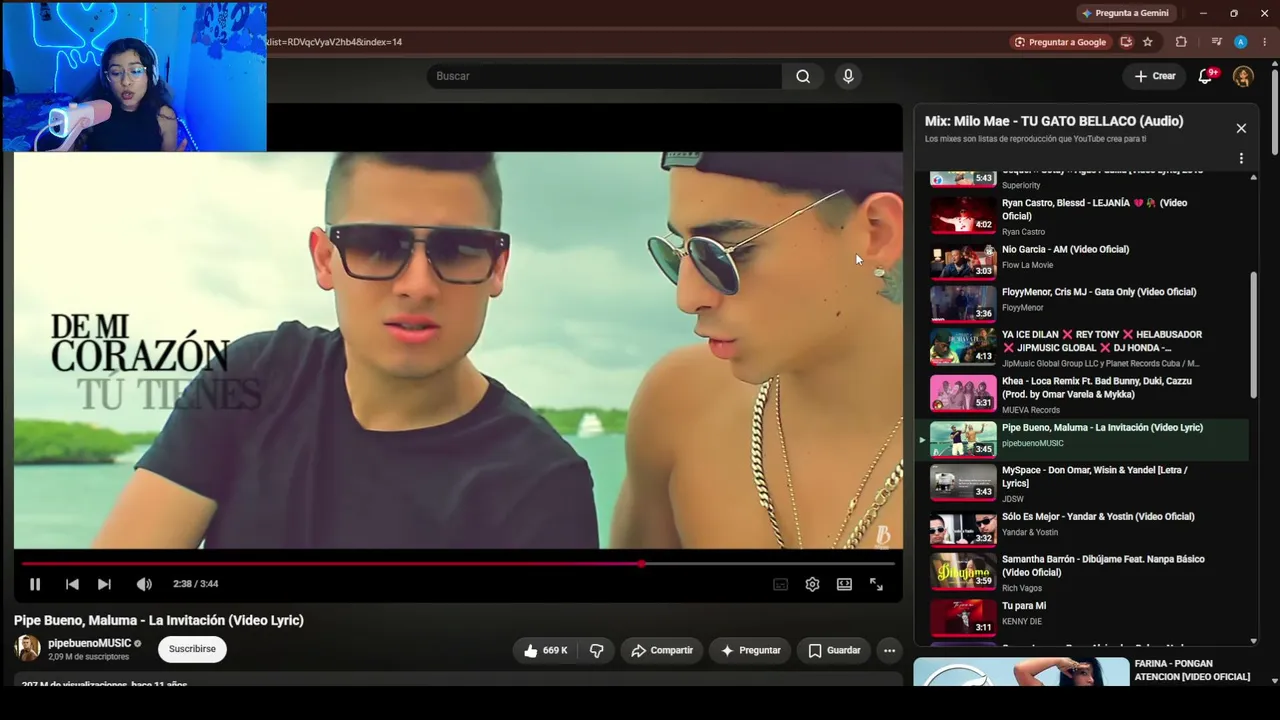Open the YouTube notifications bell

[1206, 76]
